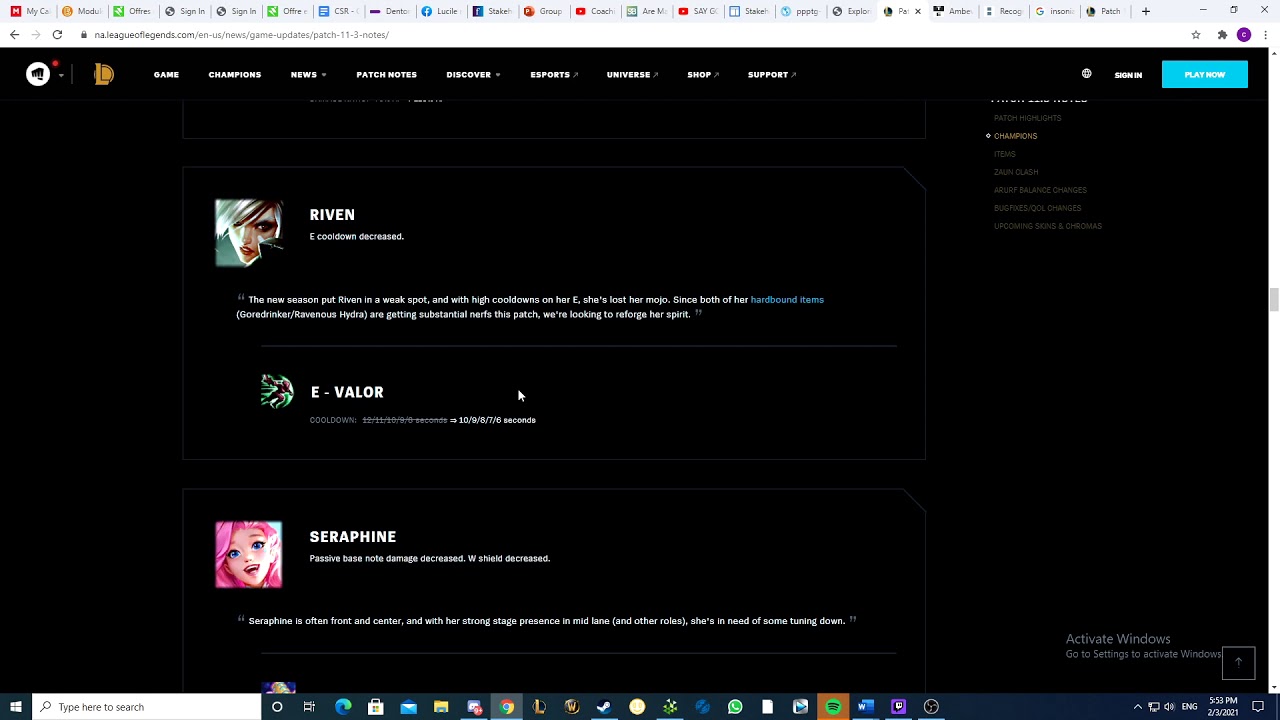Click the Seraphine champion portrait
This screenshot has height=720, width=1280.
tap(249, 555)
